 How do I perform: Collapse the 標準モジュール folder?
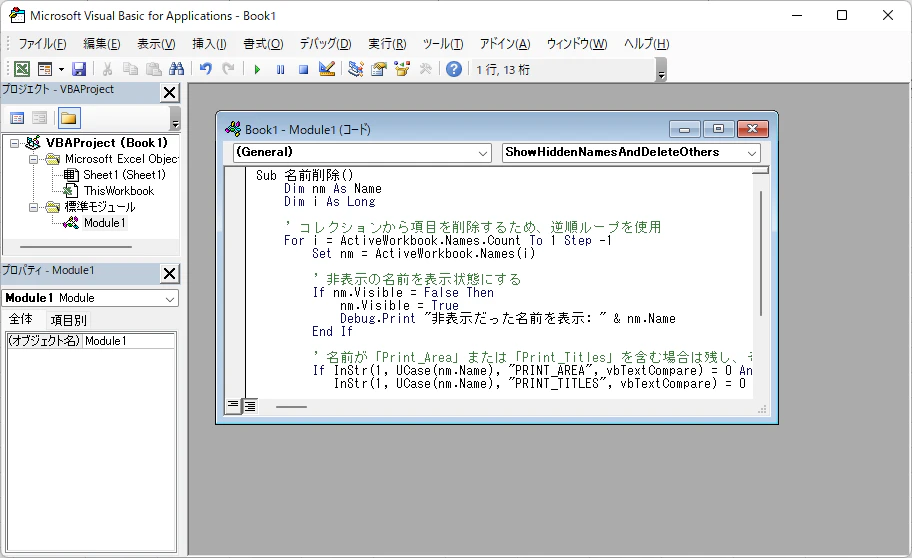click(x=33, y=207)
